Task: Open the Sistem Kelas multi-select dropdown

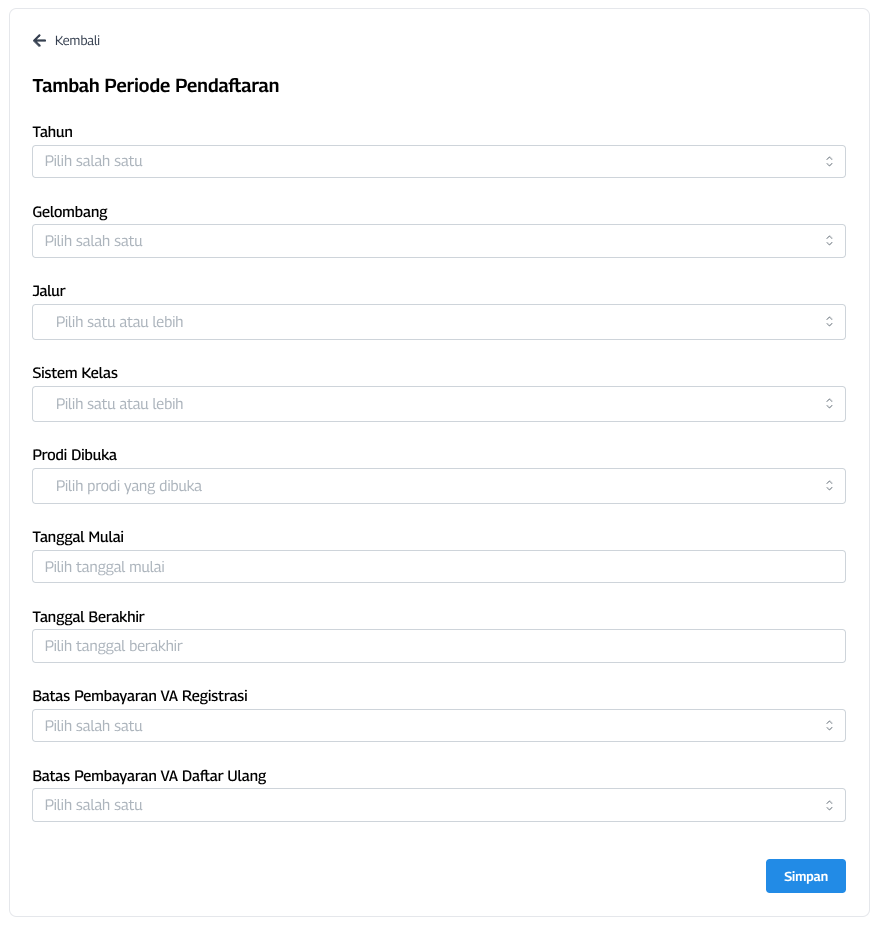Action: click(430, 404)
